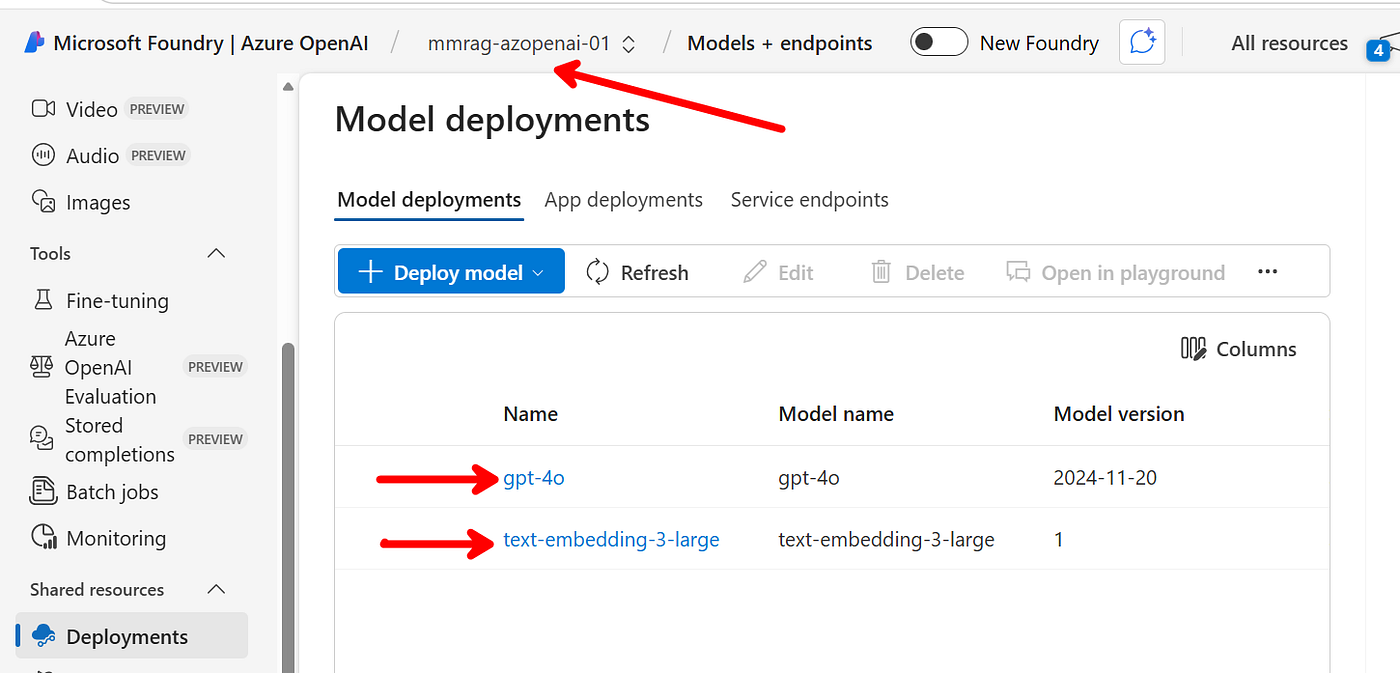Go to Monitoring in the sidebar
Image resolution: width=1400 pixels, height=673 pixels.
[x=116, y=538]
